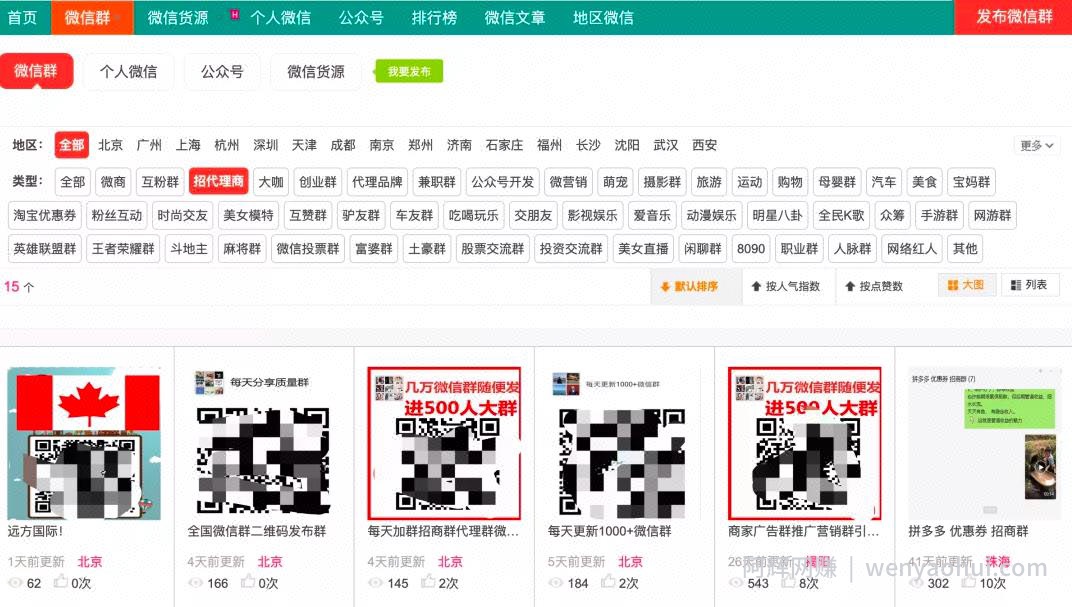
Task: Click thumbs-up icon on 每天更新1000+微信群 card
Action: [x=608, y=582]
